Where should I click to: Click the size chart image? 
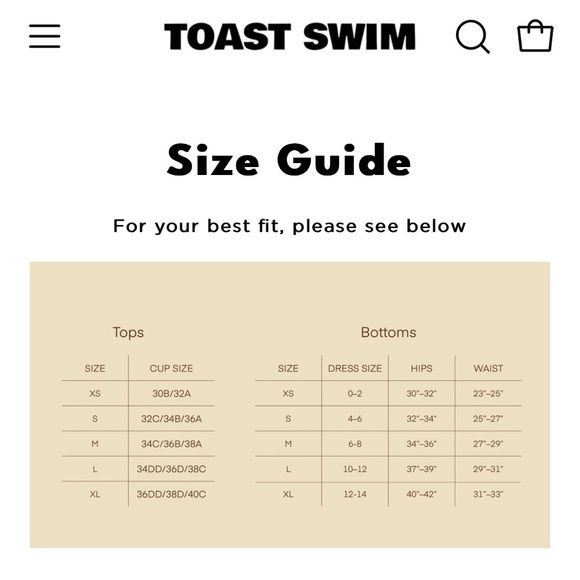(x=290, y=405)
